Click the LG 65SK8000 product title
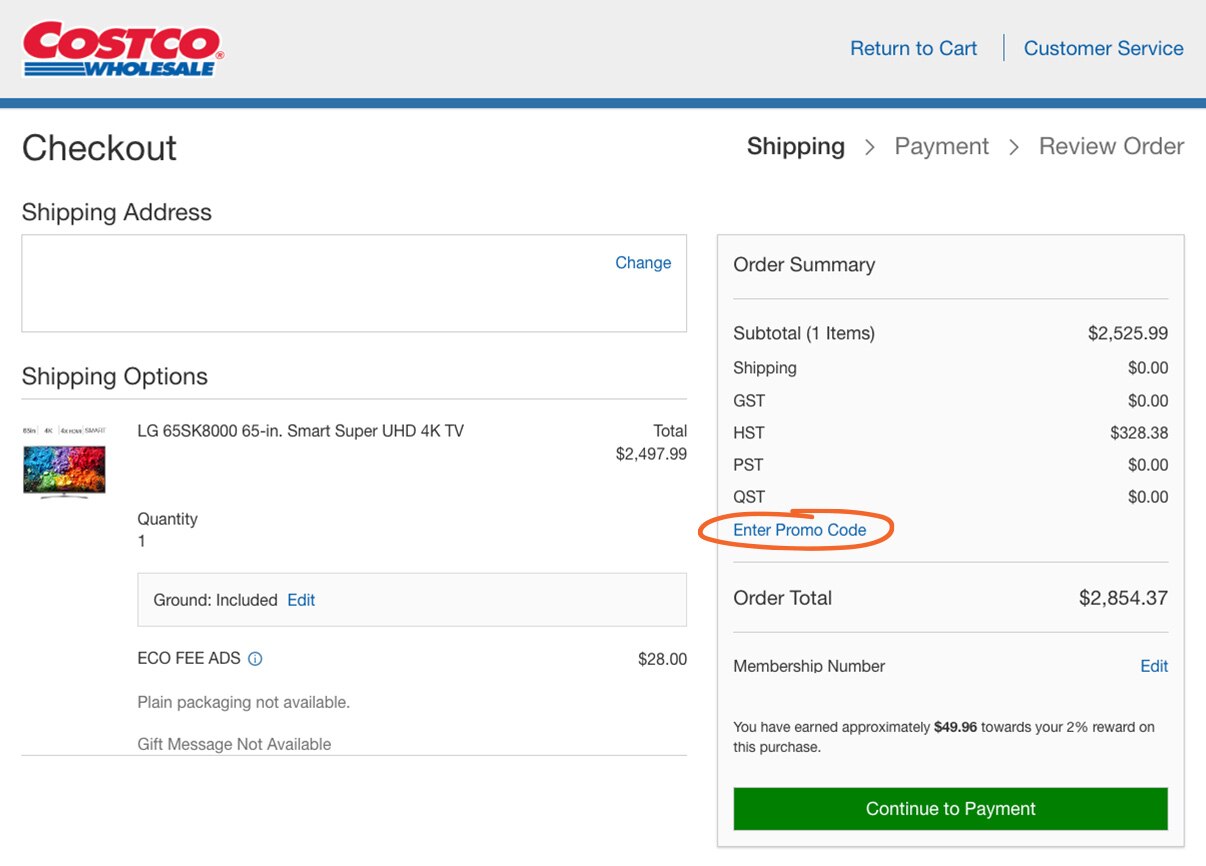Viewport: 1206px width, 866px height. tap(300, 431)
